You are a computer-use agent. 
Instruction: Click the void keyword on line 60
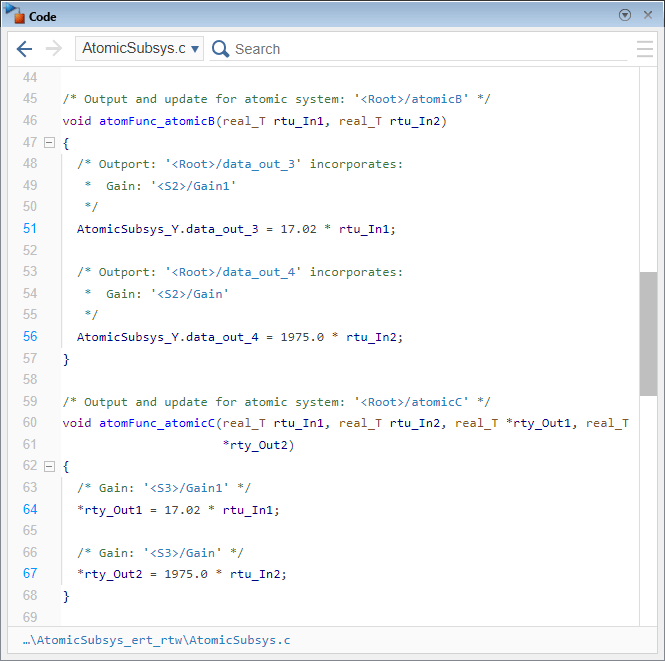[x=77, y=423]
